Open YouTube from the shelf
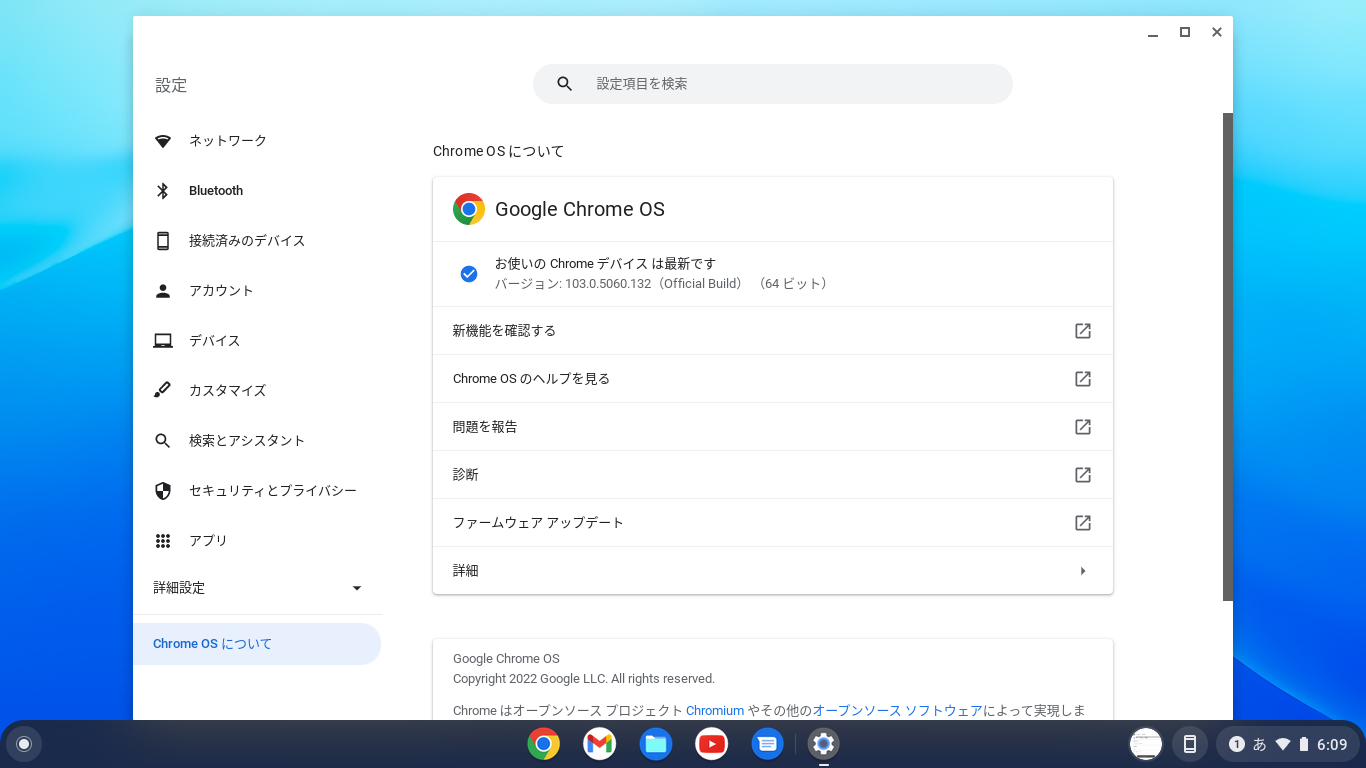This screenshot has width=1366, height=768. (x=712, y=744)
